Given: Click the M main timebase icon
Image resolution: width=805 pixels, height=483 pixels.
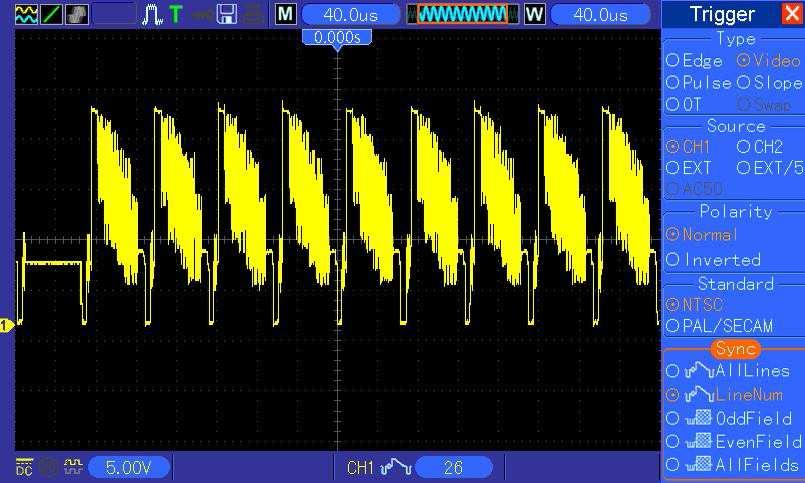Looking at the screenshot, I should [285, 14].
